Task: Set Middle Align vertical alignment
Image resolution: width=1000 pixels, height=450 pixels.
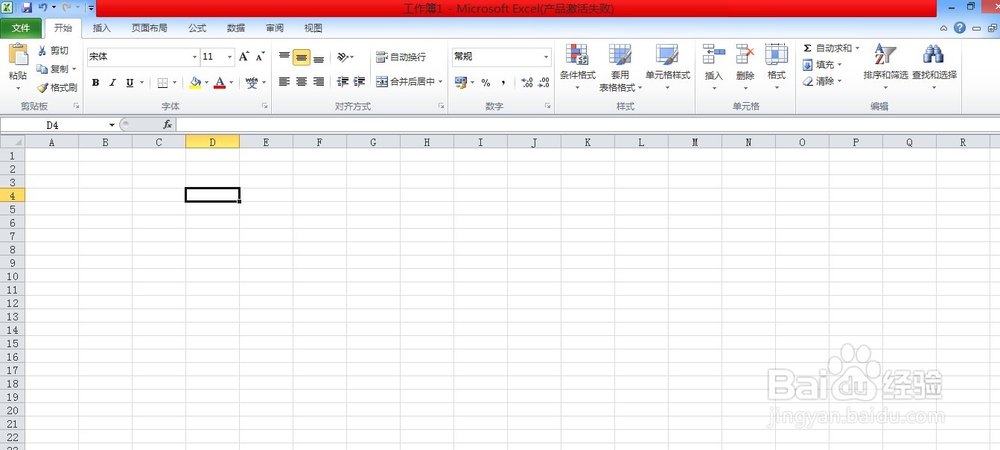Action: 302,57
